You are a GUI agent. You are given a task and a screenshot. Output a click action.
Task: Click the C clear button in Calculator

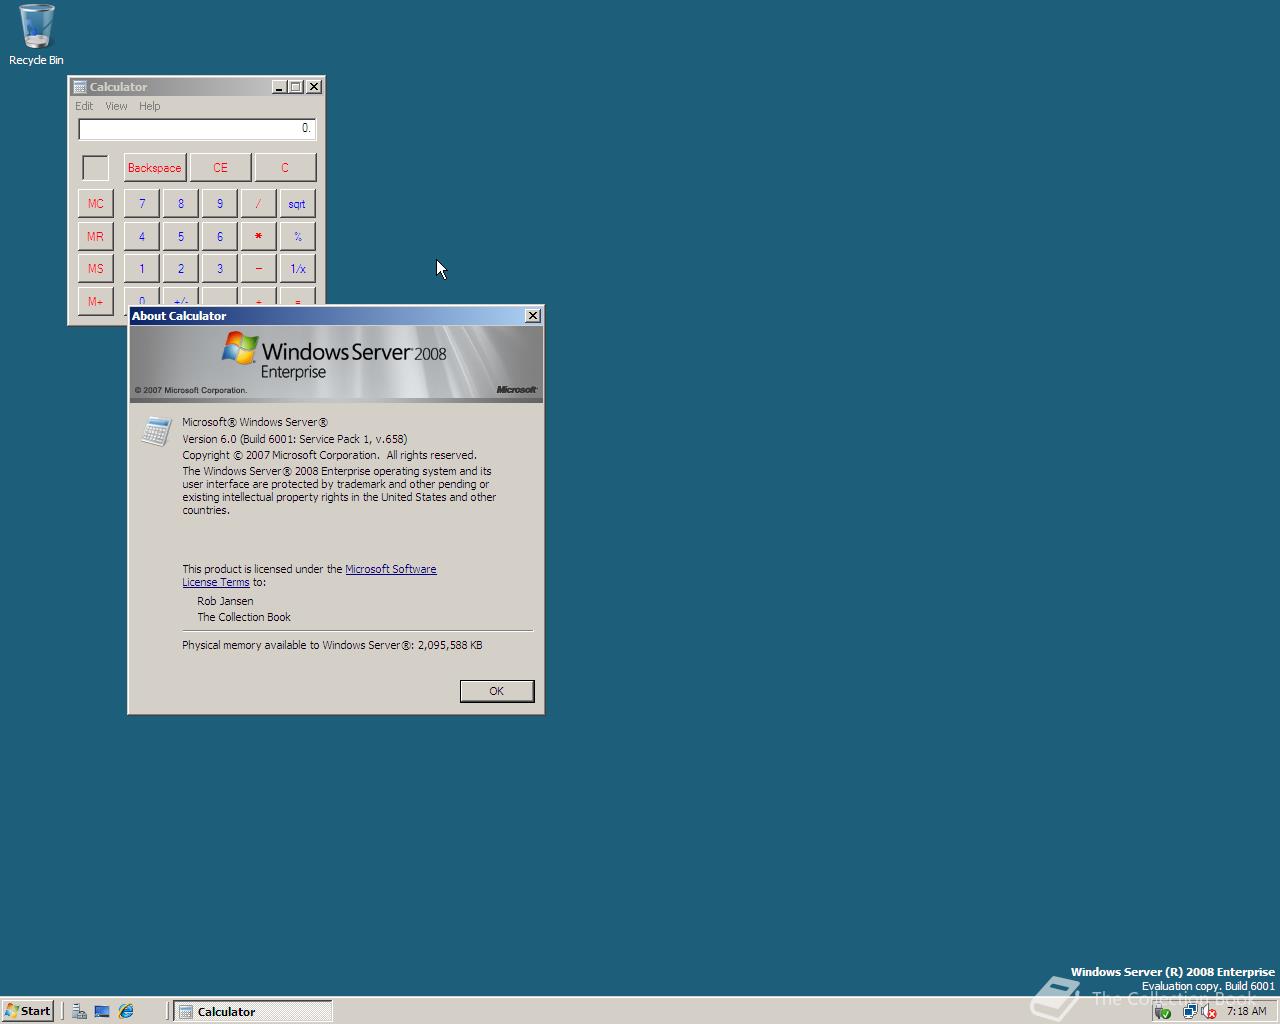(285, 168)
